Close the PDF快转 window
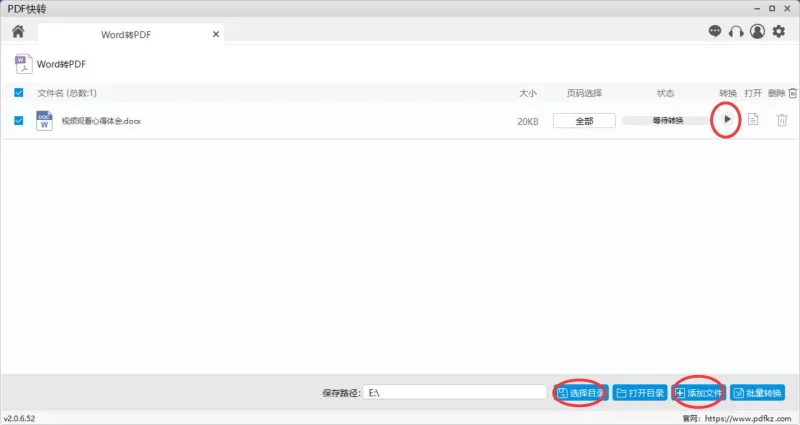The width and height of the screenshot is (800, 425). point(787,9)
